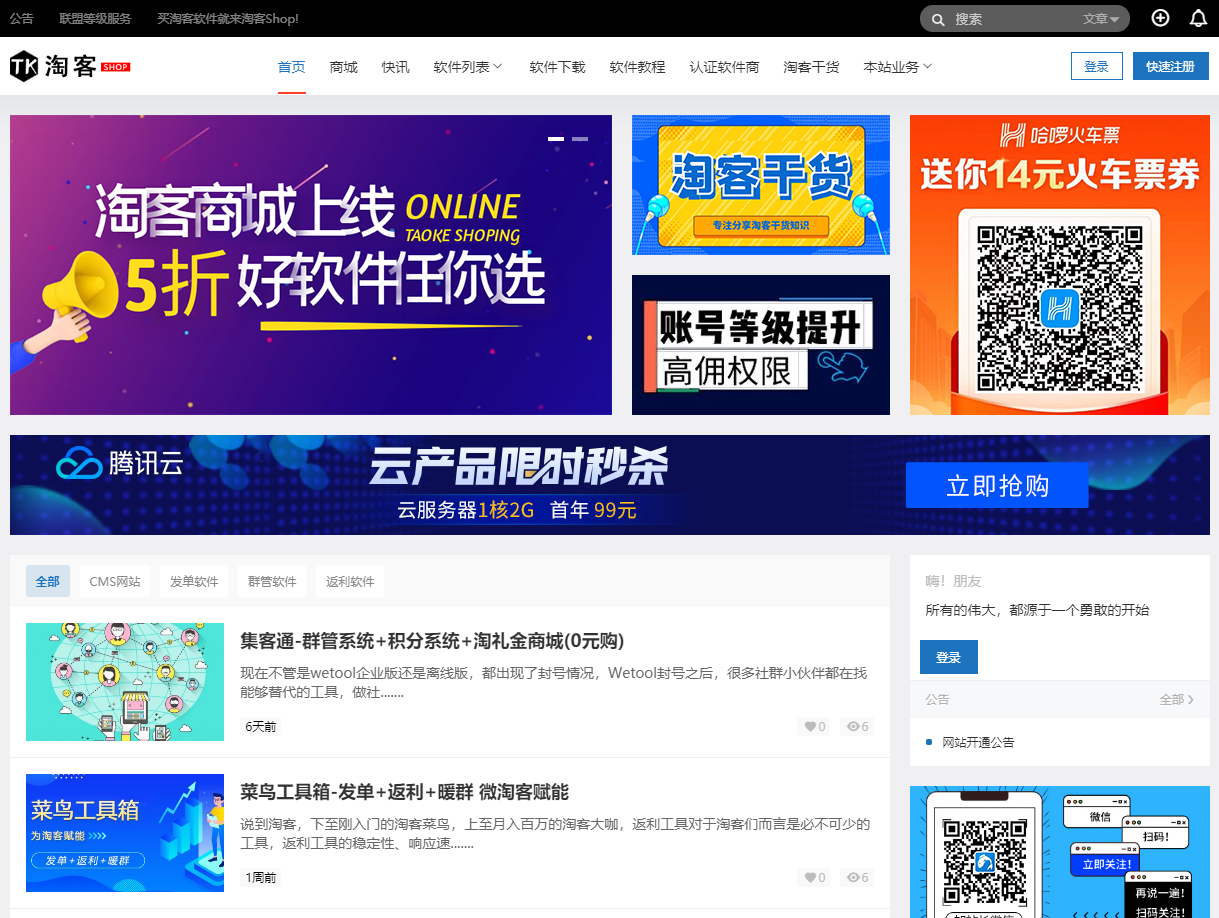Click the plus circle icon in top bar
The height and width of the screenshot is (918, 1219).
[1160, 18]
